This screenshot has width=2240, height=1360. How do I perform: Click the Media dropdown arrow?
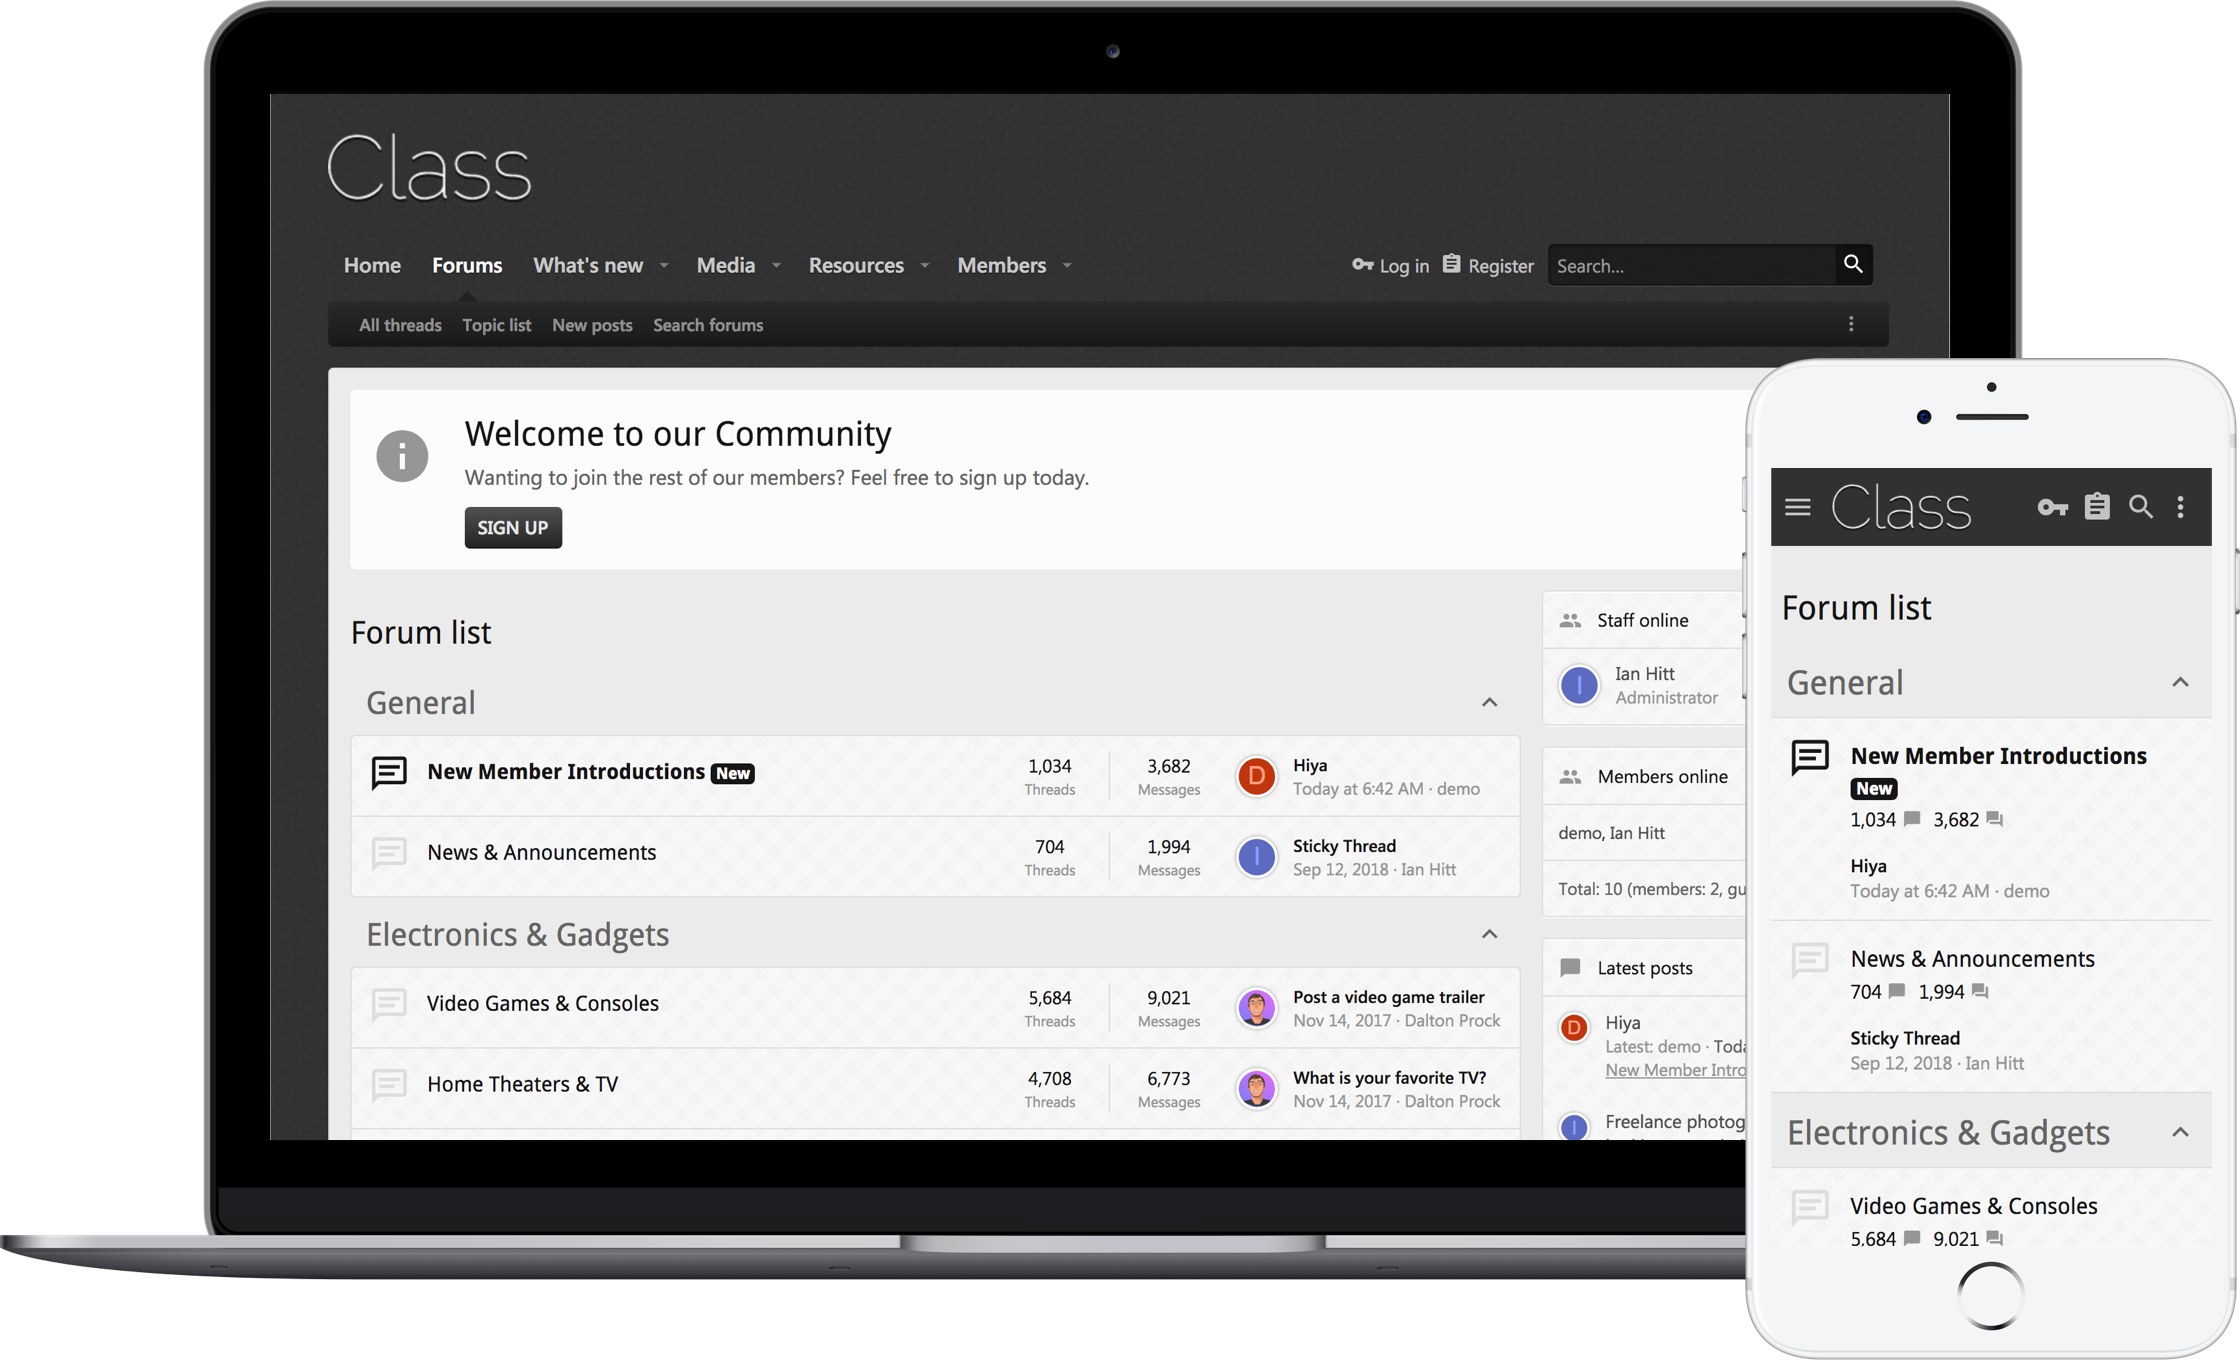[x=776, y=266]
